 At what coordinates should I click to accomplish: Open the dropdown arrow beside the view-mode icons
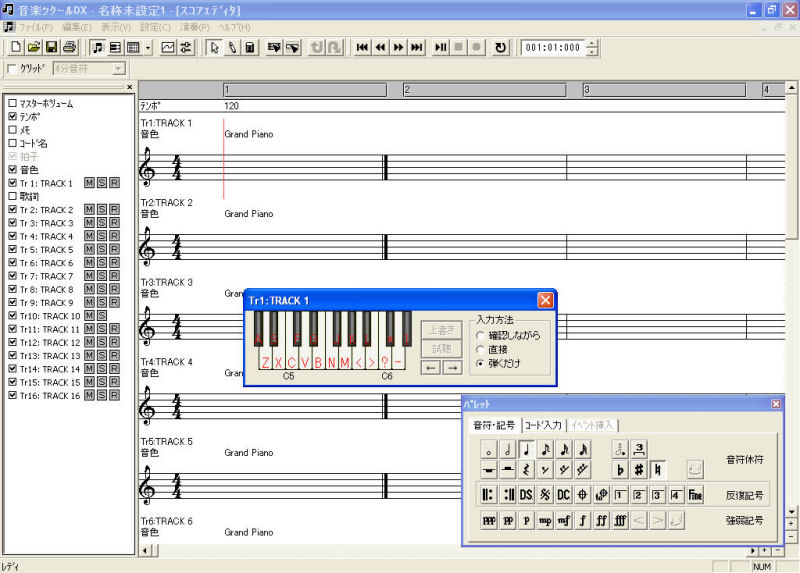[148, 47]
